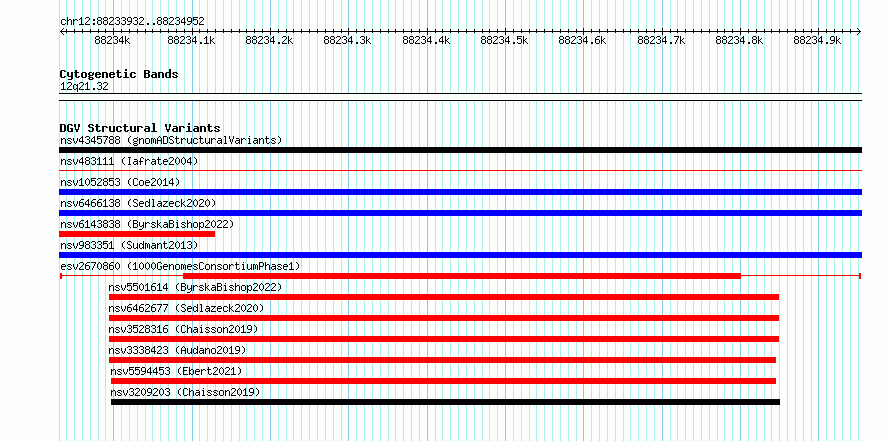This screenshot has width=890, height=441.
Task: Click the nsv4345788 gnomADStructuralVariants label
Action: click(x=171, y=140)
